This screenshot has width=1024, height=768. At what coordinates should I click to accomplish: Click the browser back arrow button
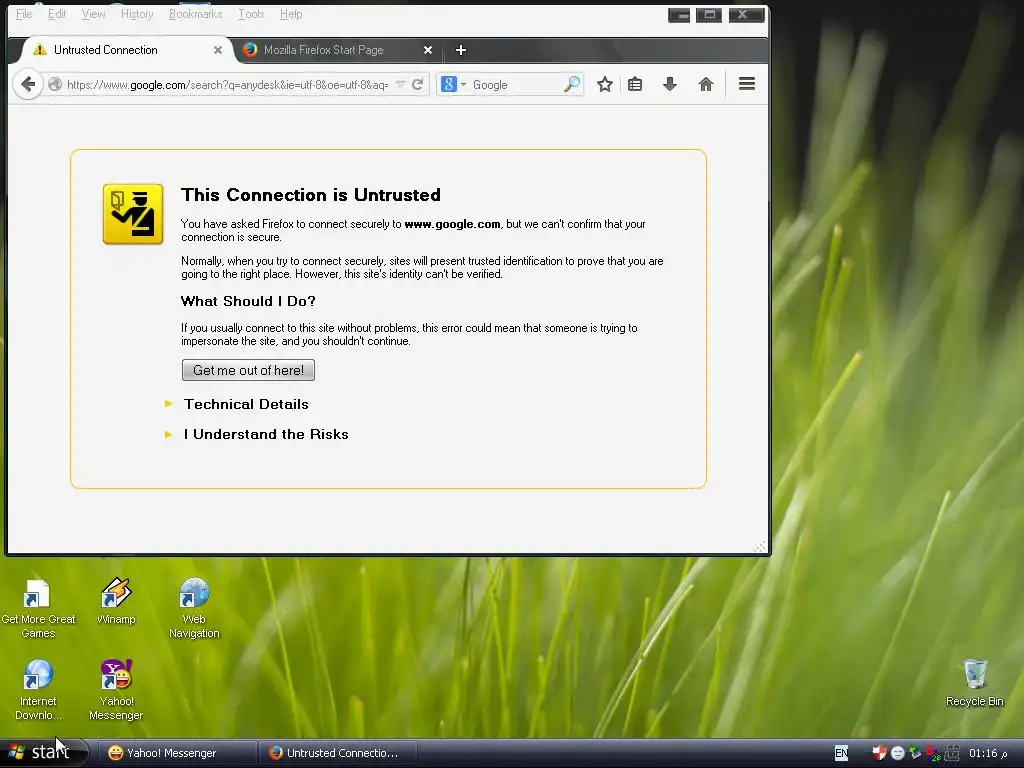(x=27, y=84)
